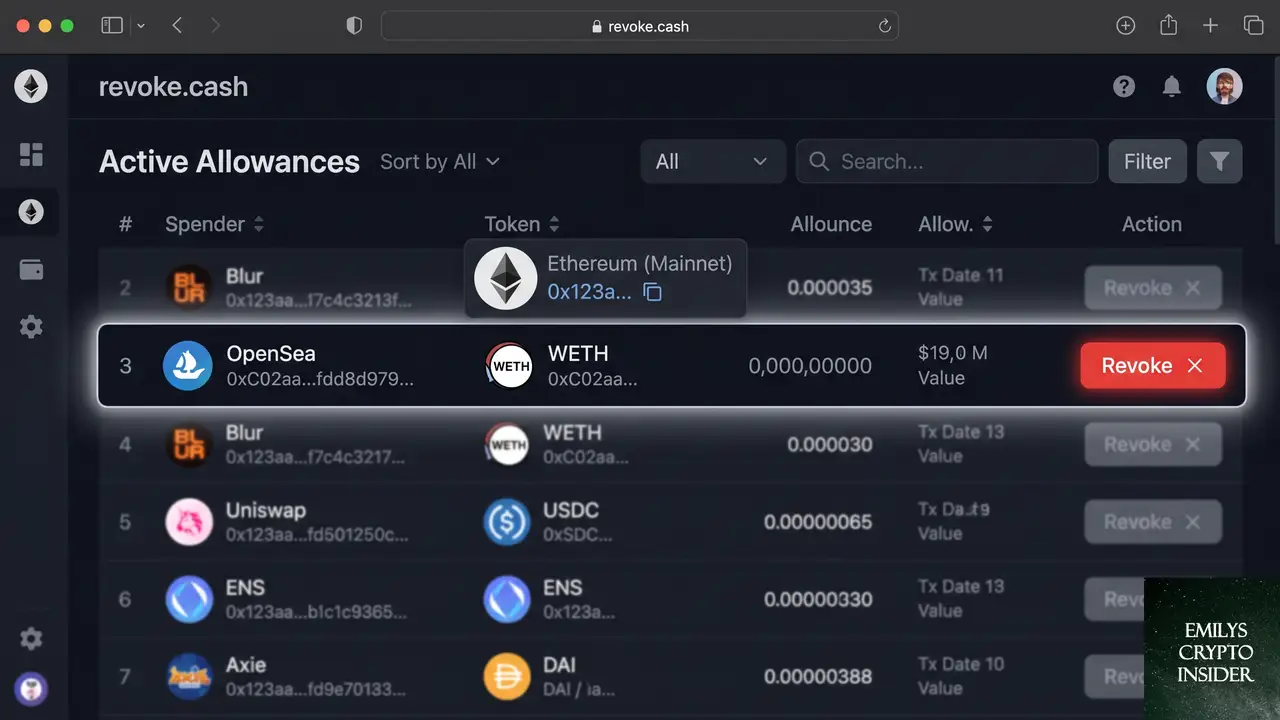This screenshot has height=720, width=1280.
Task: Revoke the OpenSea WETH allowance
Action: (x=1153, y=366)
